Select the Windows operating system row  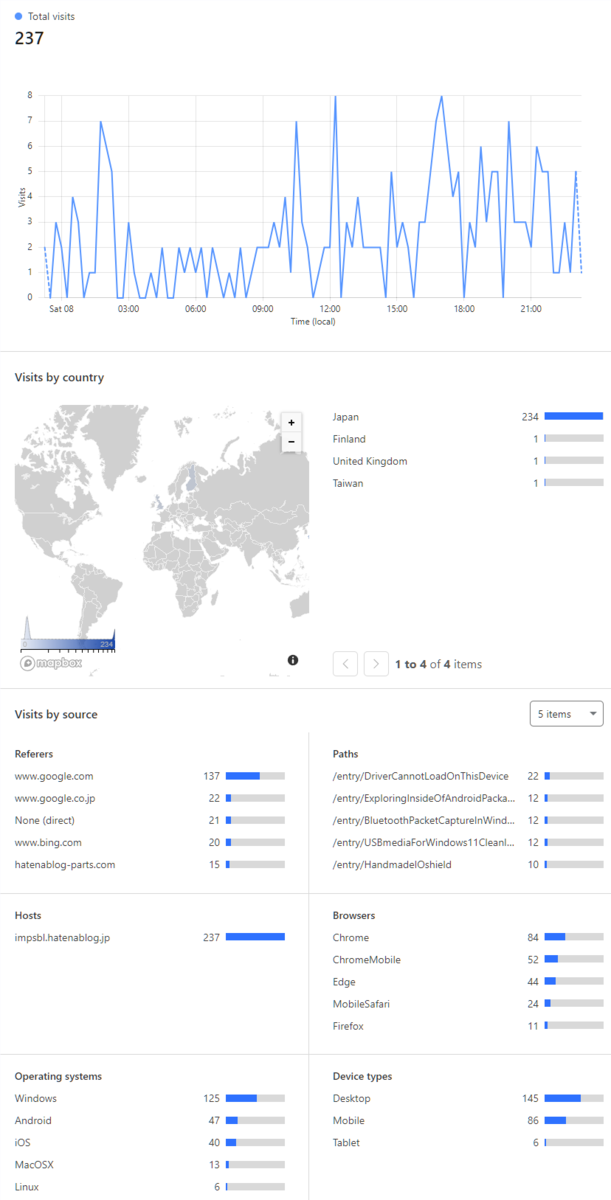pyautogui.click(x=150, y=1098)
